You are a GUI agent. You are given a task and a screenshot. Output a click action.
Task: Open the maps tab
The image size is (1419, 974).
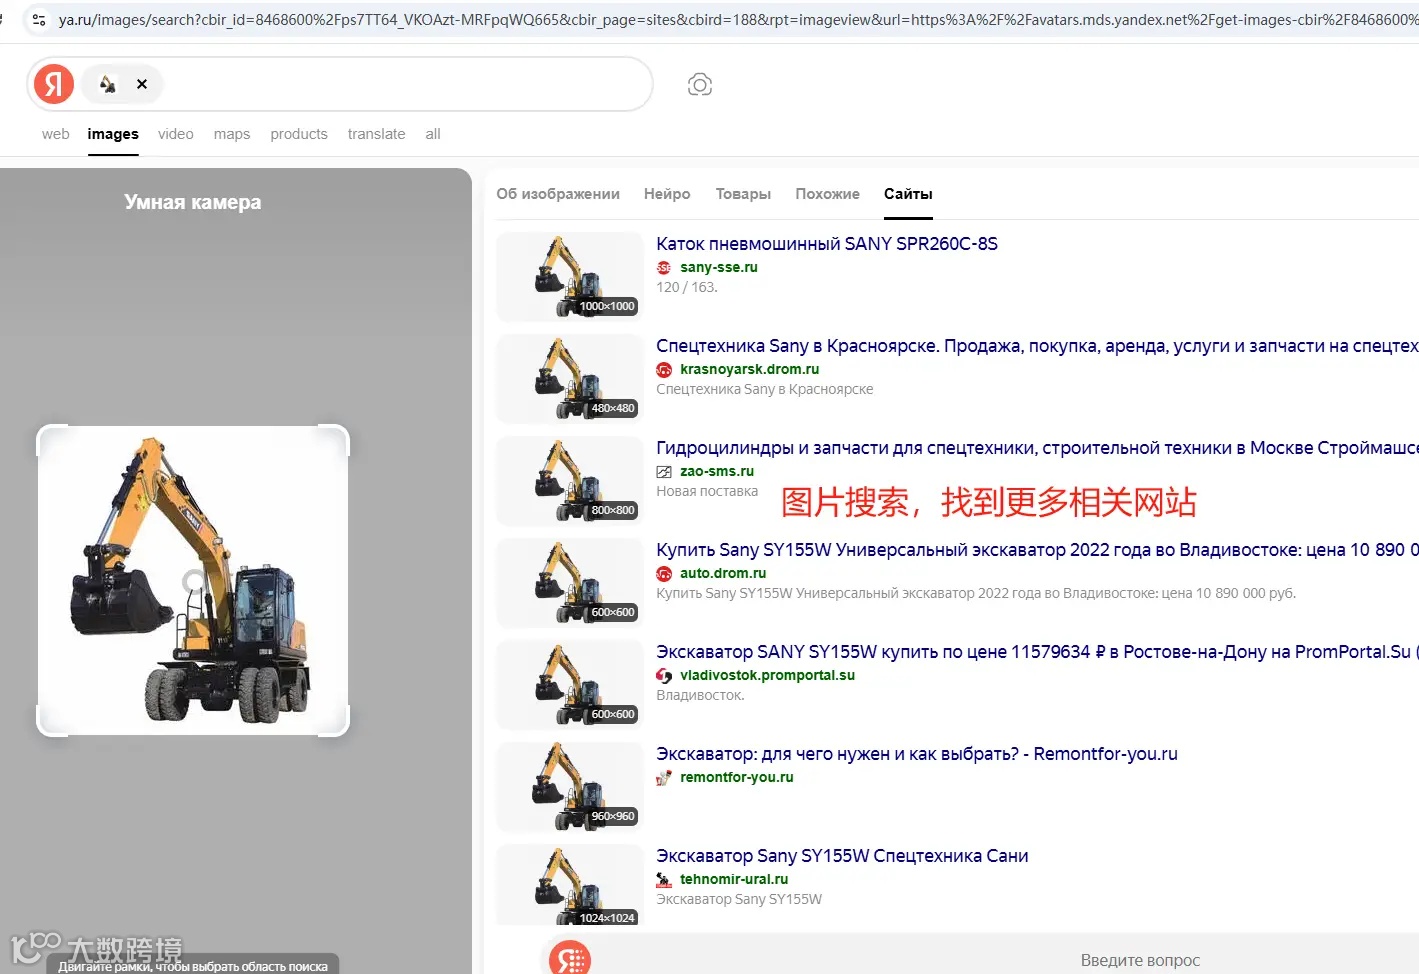click(x=232, y=134)
